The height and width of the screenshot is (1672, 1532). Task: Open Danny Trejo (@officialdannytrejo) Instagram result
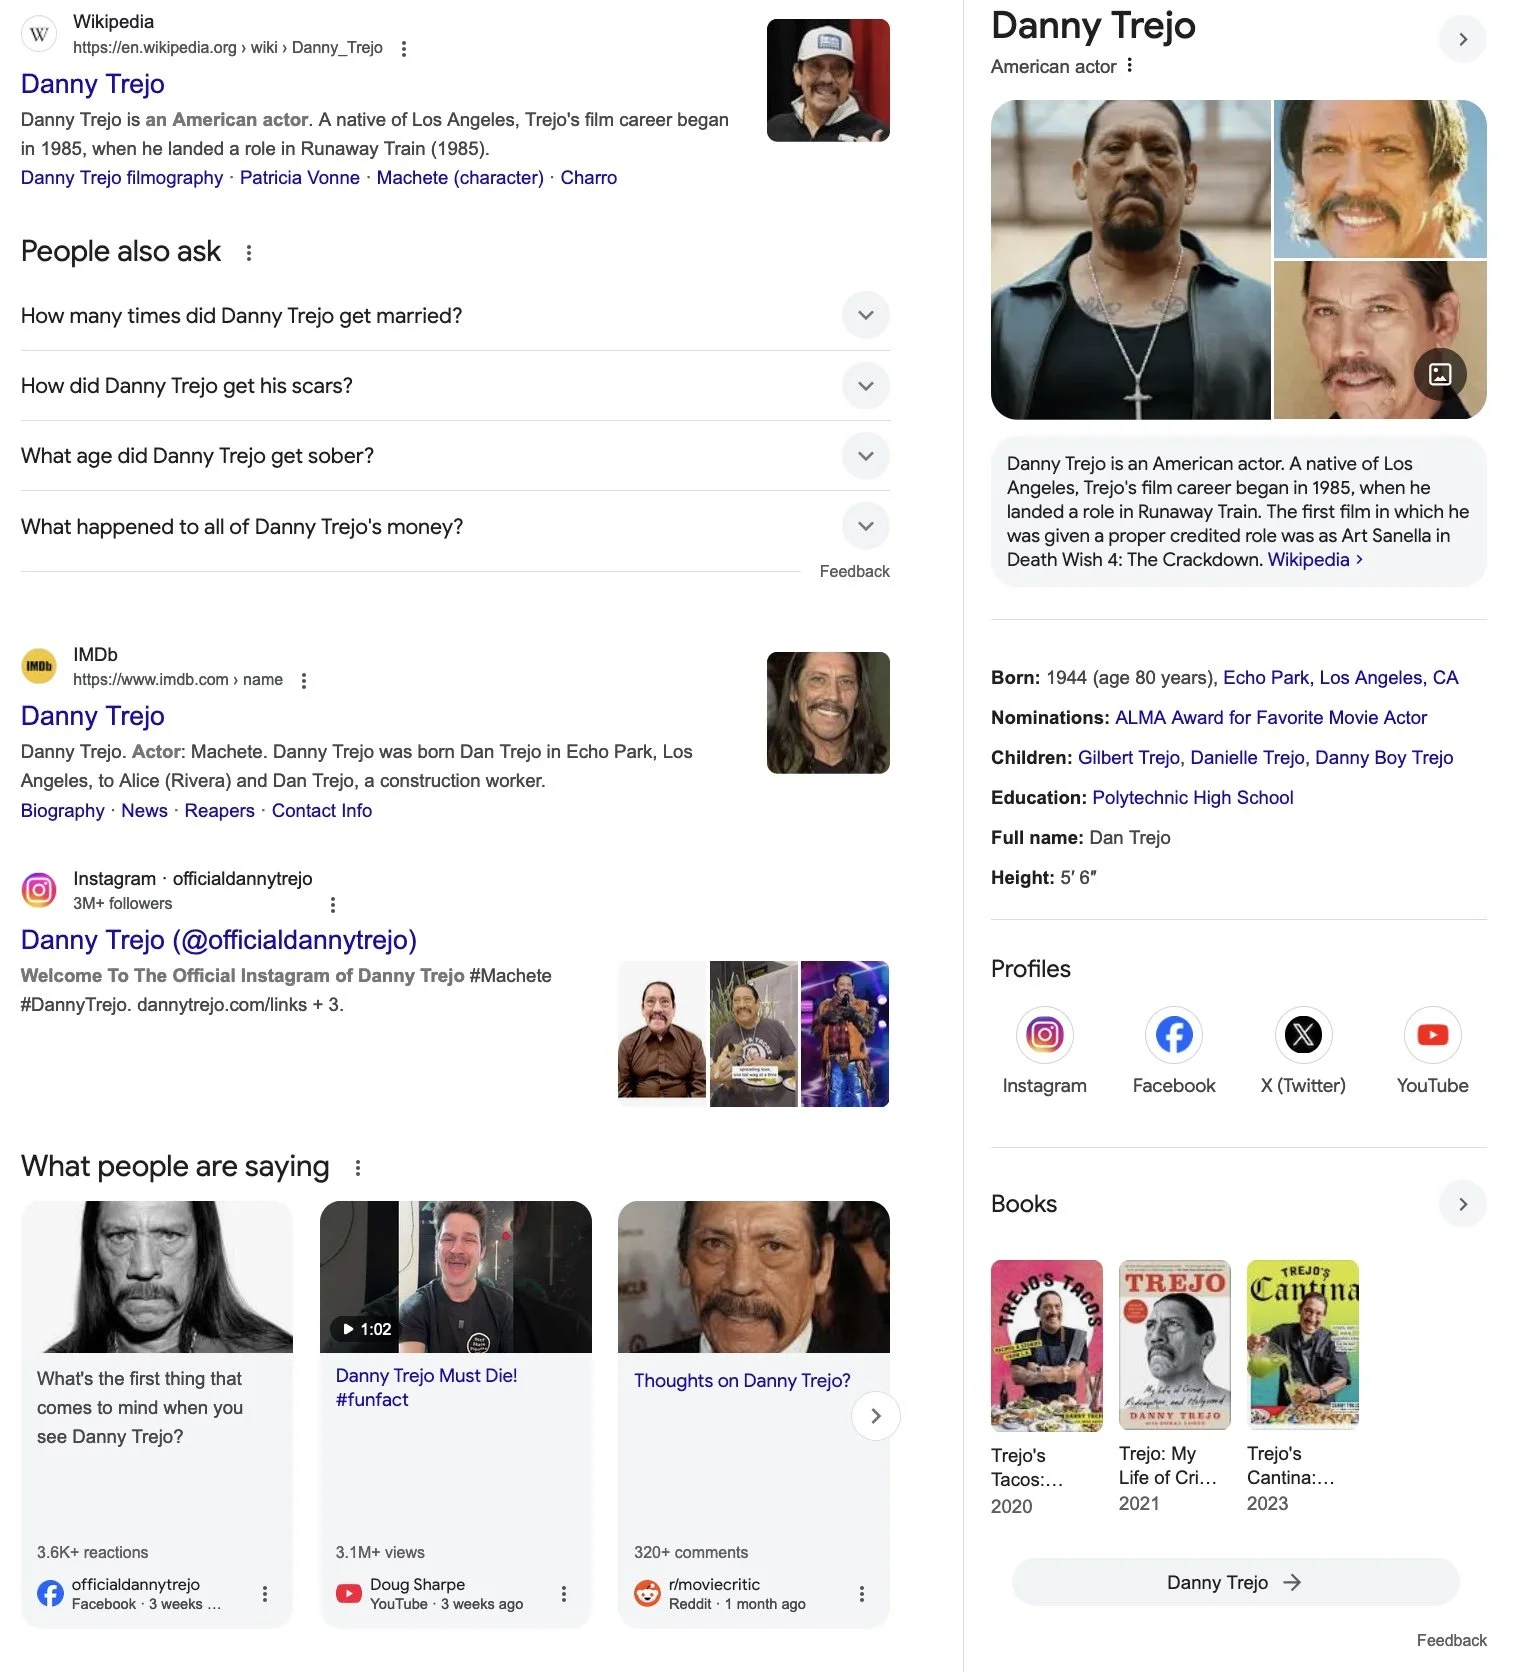click(x=219, y=940)
